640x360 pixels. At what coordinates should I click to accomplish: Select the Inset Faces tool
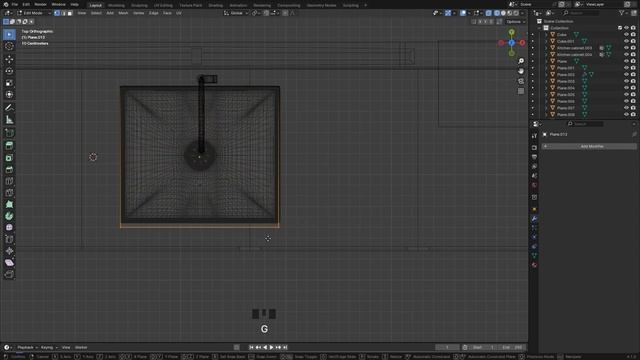(x=9, y=158)
